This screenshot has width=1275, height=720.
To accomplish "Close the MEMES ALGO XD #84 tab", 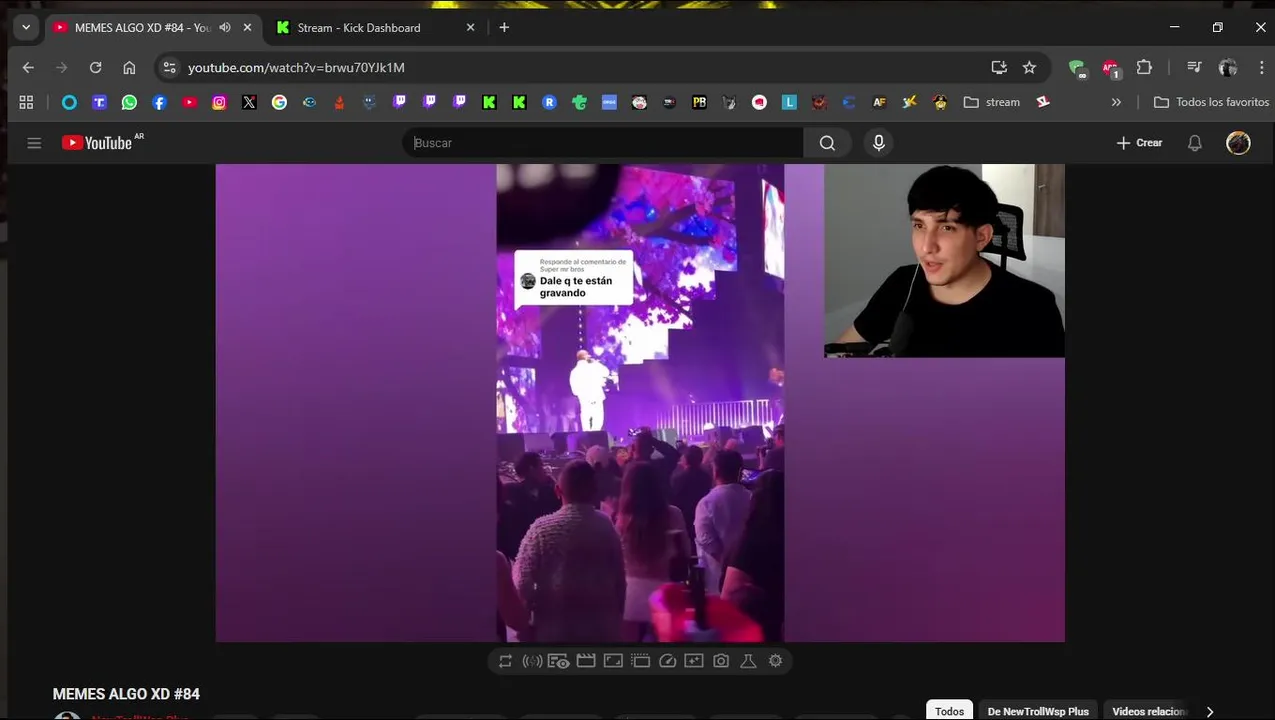I will coord(247,28).
